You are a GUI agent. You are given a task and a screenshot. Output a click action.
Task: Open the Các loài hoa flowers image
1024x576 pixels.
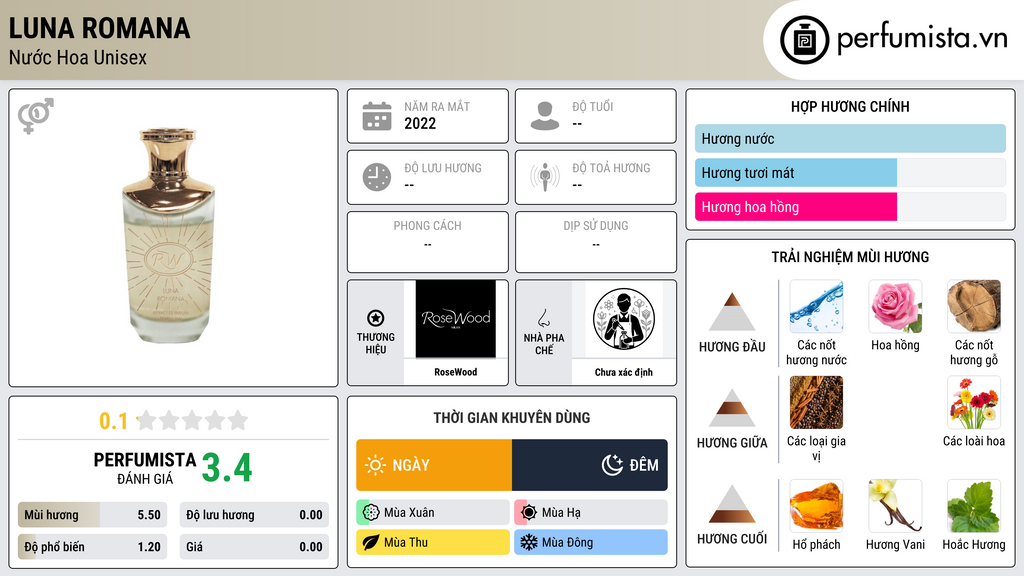click(x=974, y=402)
